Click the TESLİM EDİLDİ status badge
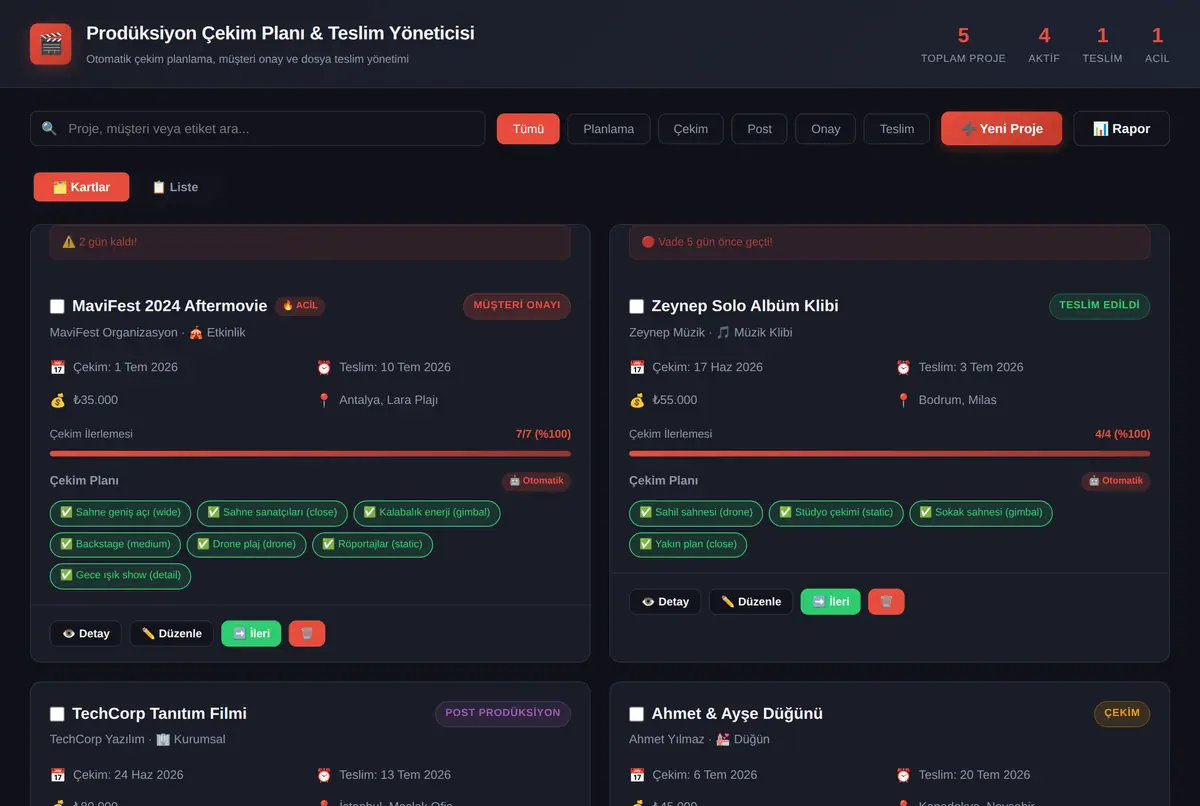Screen dimensions: 1200x806 (x=1099, y=306)
